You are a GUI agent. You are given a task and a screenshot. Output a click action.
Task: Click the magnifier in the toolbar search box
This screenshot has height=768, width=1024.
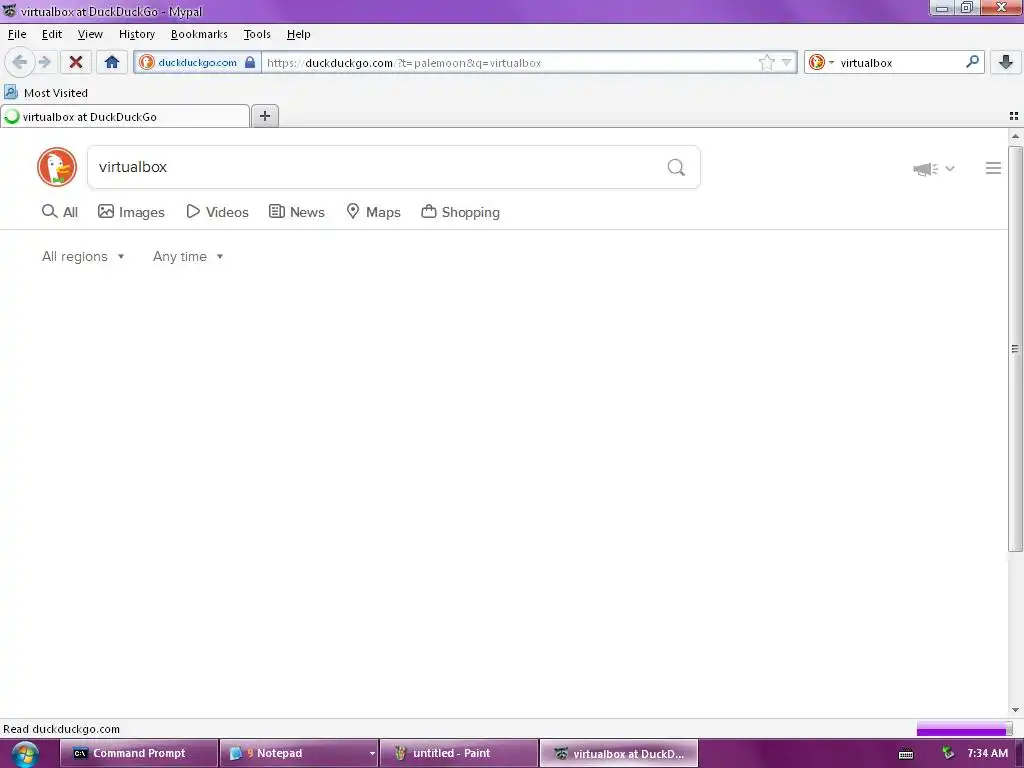[972, 62]
